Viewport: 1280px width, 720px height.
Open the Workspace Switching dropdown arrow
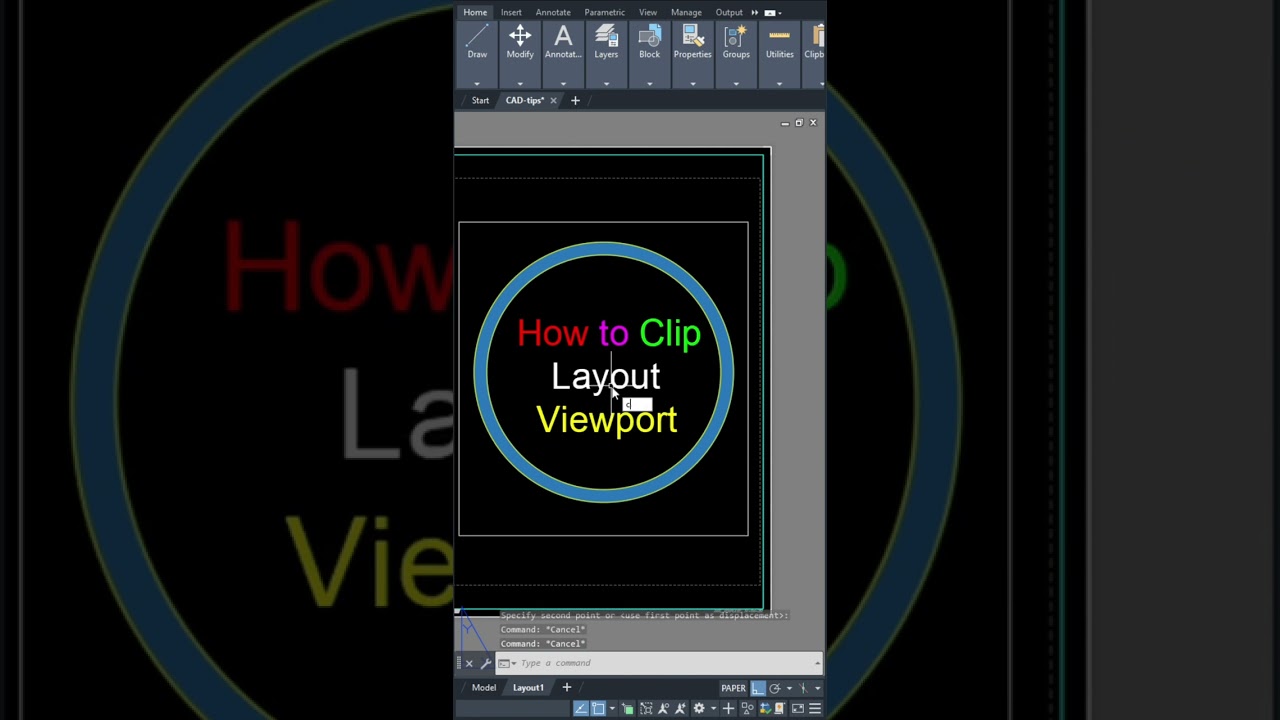(x=714, y=708)
